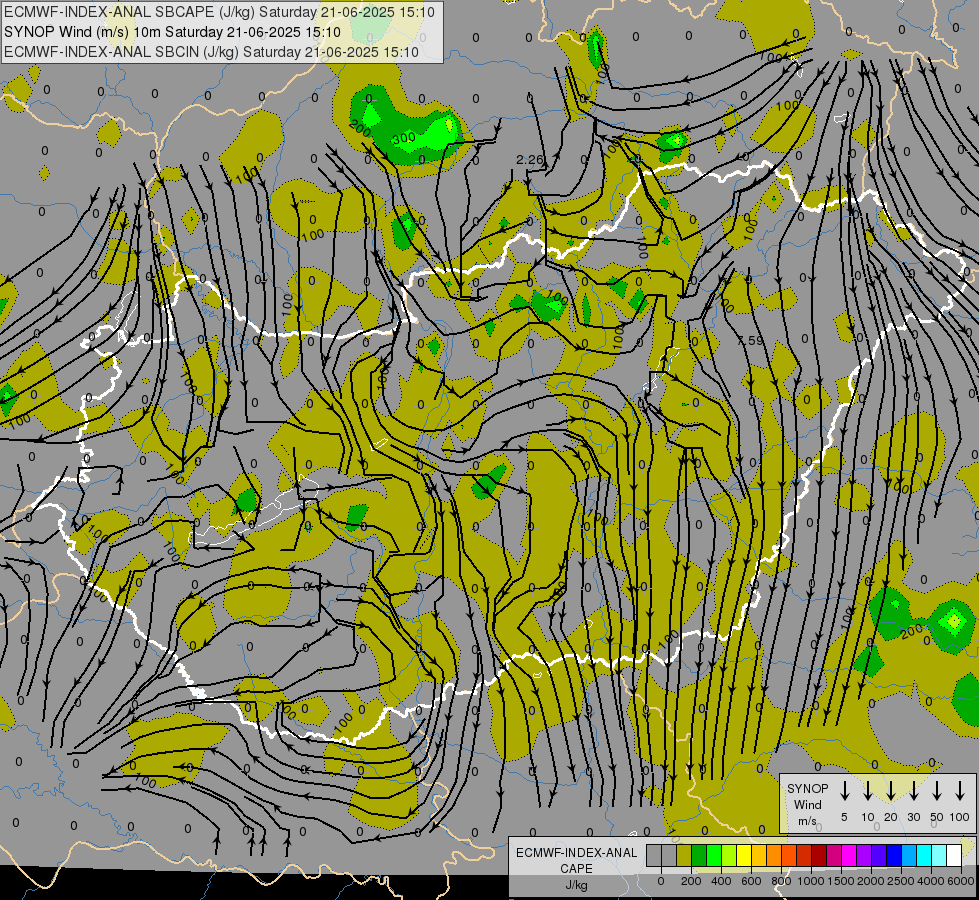The height and width of the screenshot is (900, 979).
Task: Click the 6000 tick label under the color bar
Action: [961, 881]
